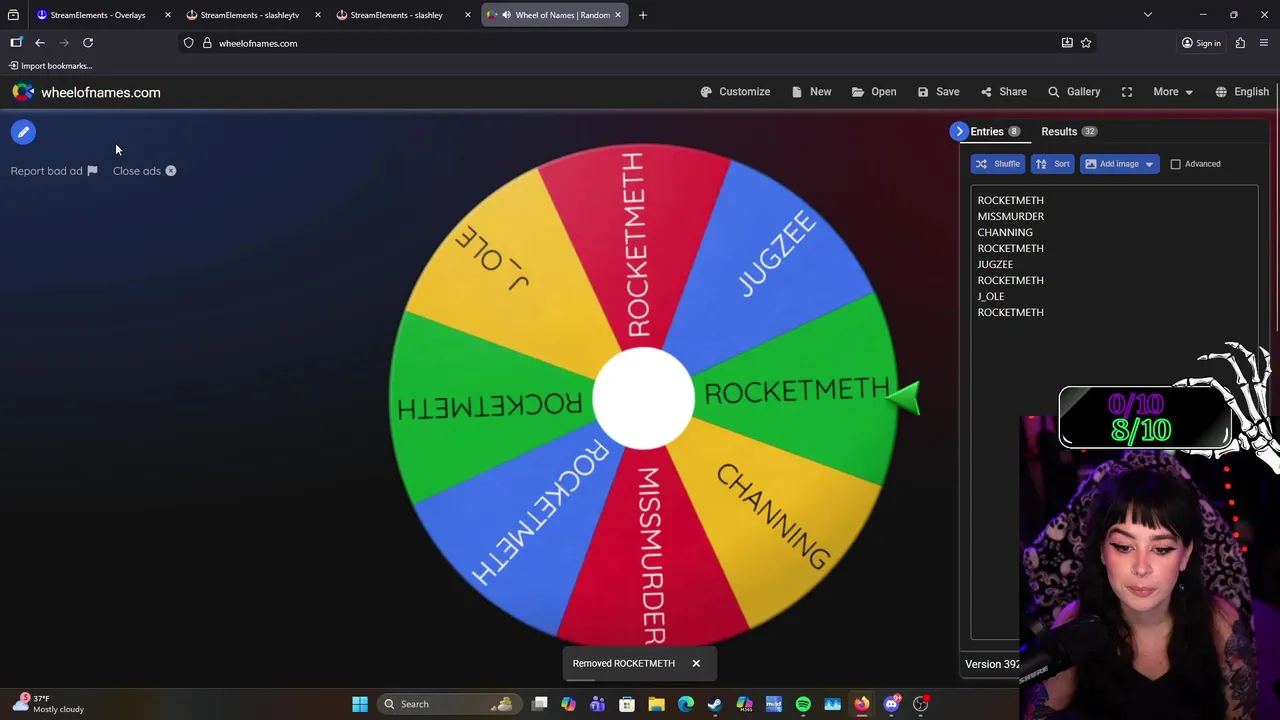The height and width of the screenshot is (720, 1280).
Task: Open File Explorer from taskbar
Action: (x=656, y=704)
